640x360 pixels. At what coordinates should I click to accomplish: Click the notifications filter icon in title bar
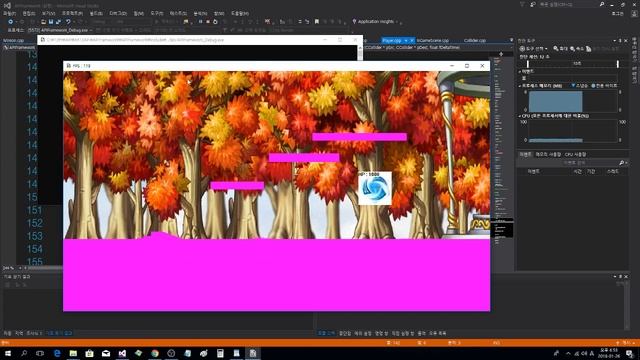pyautogui.click(x=522, y=4)
